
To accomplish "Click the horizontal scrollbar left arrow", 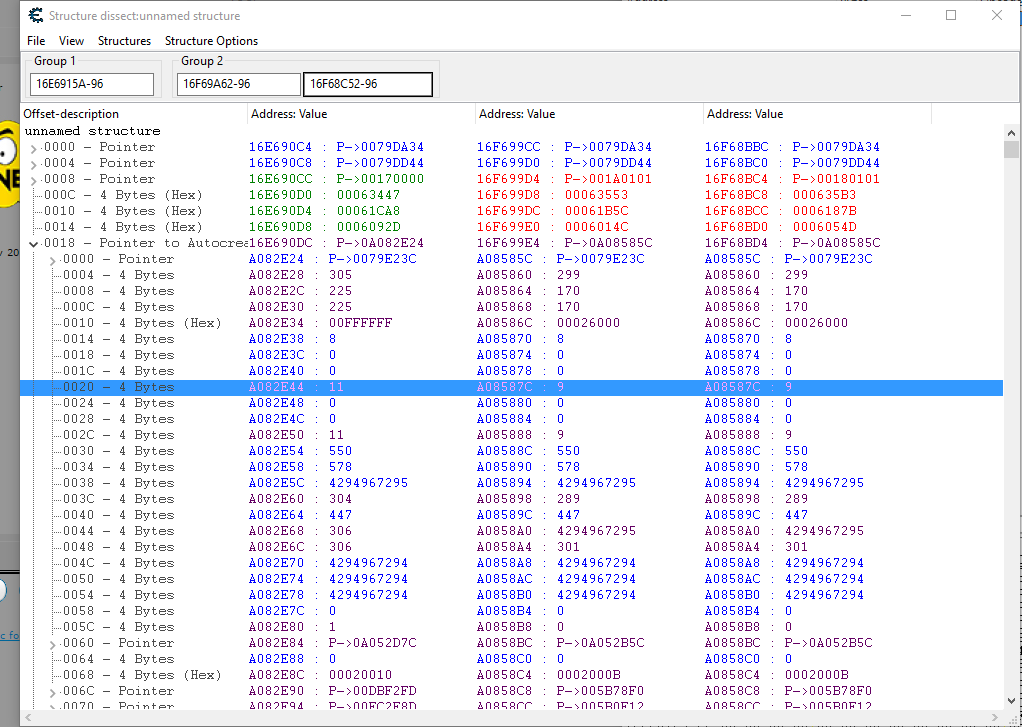I will click(x=28, y=717).
